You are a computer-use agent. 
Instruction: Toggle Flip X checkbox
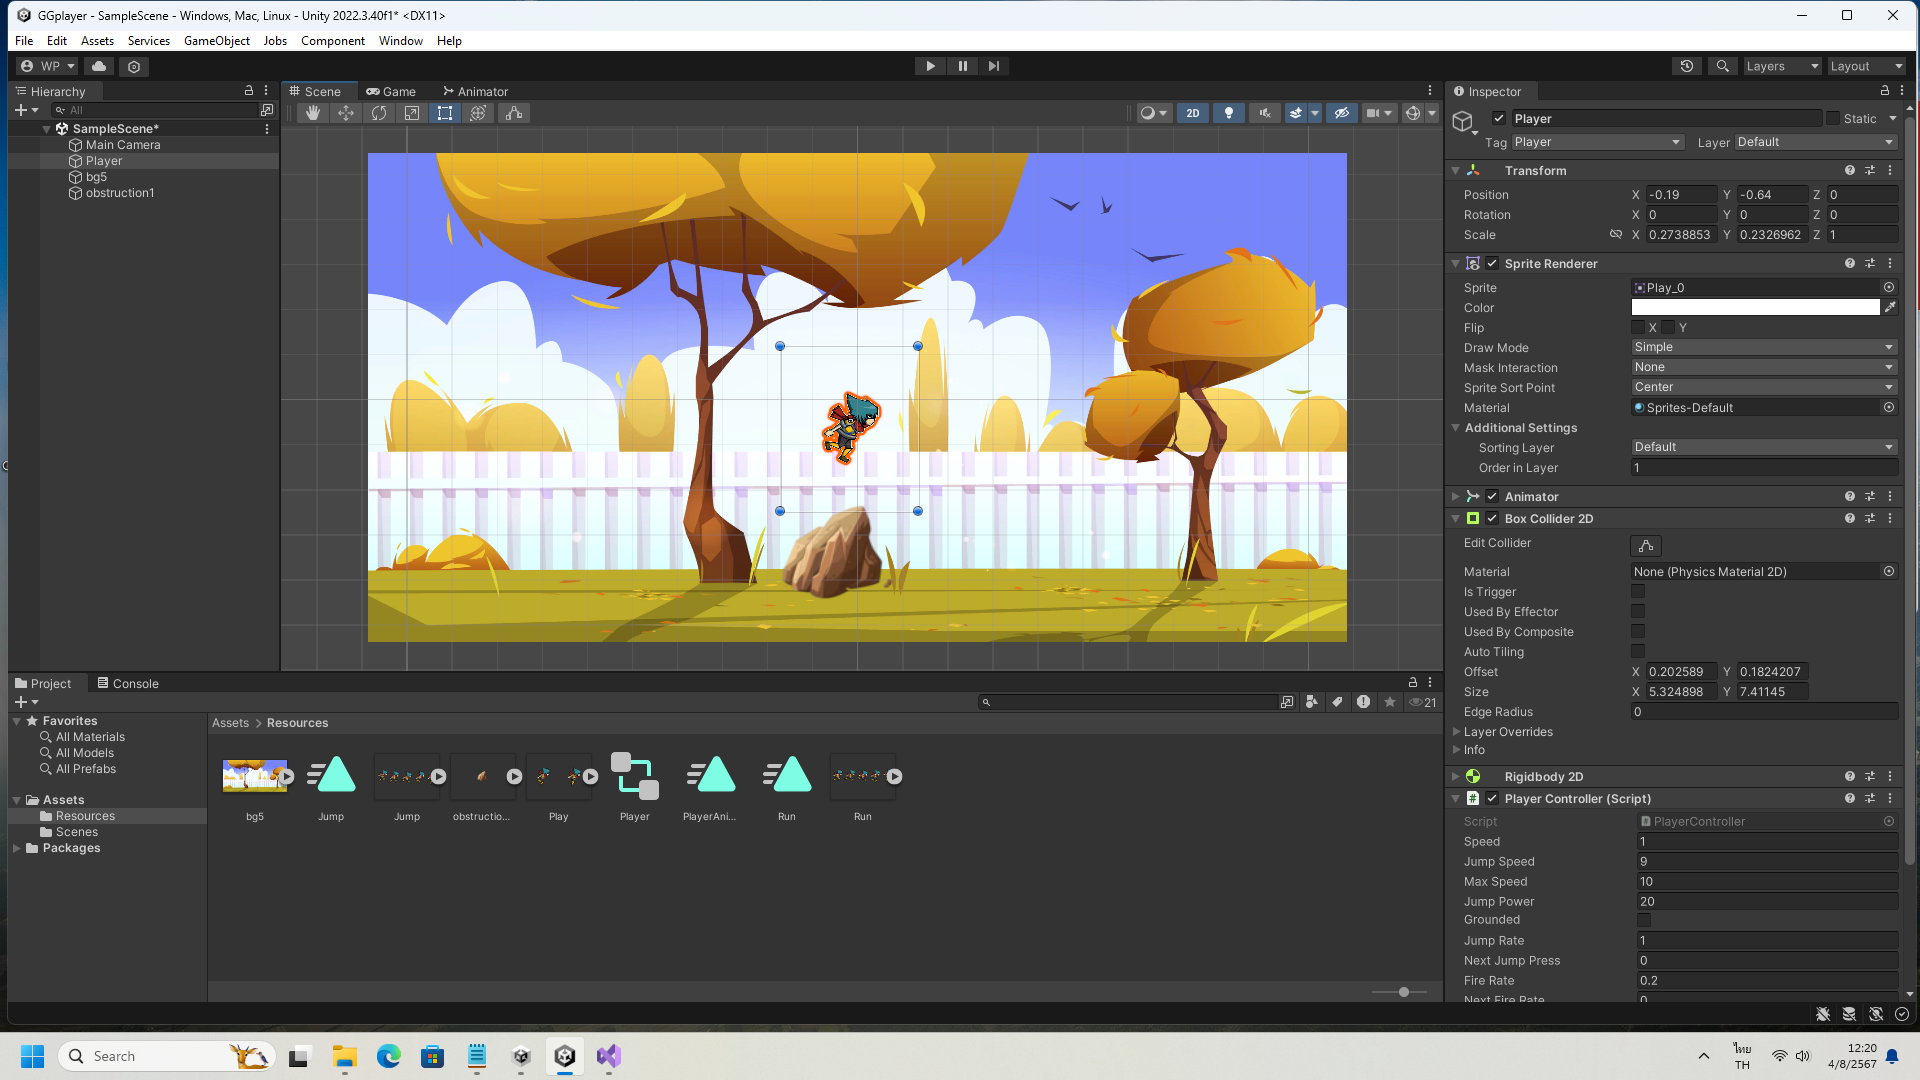coord(1638,327)
